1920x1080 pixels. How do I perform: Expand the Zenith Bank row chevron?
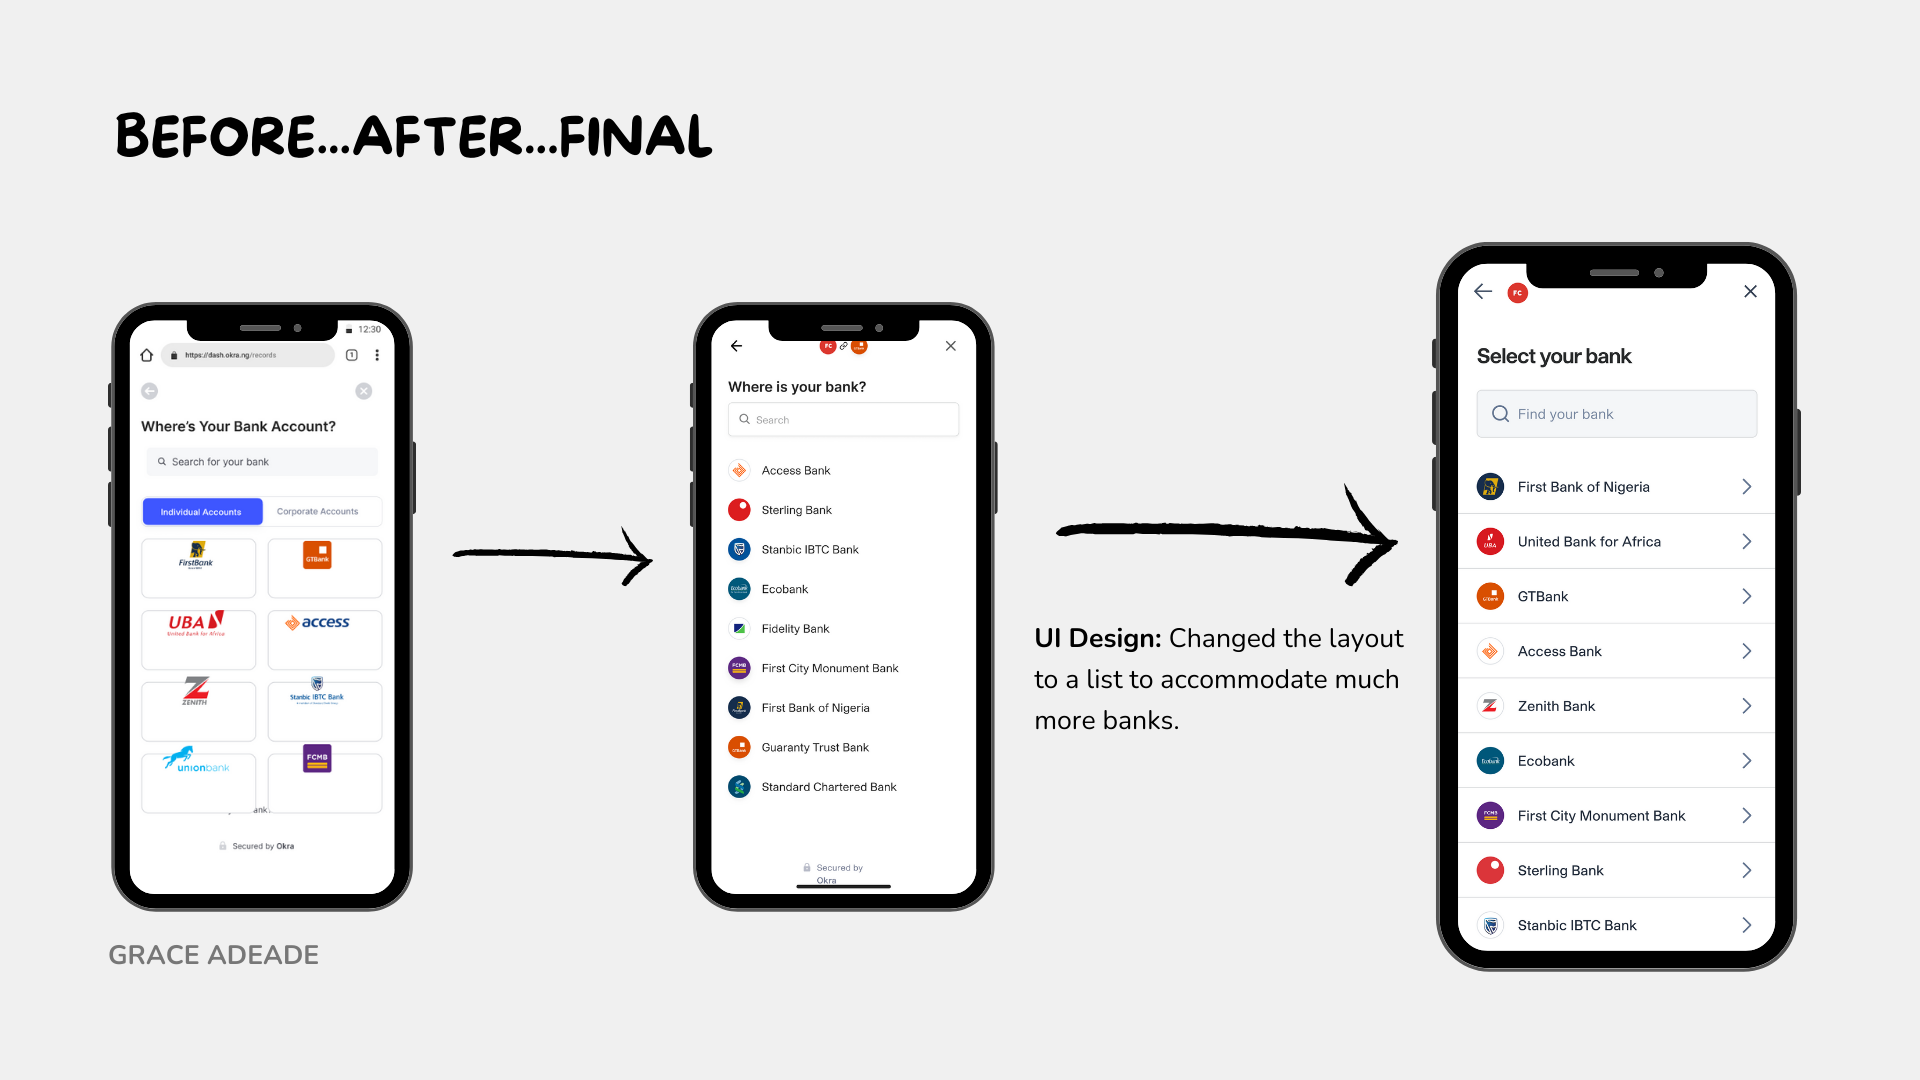pyautogui.click(x=1746, y=705)
